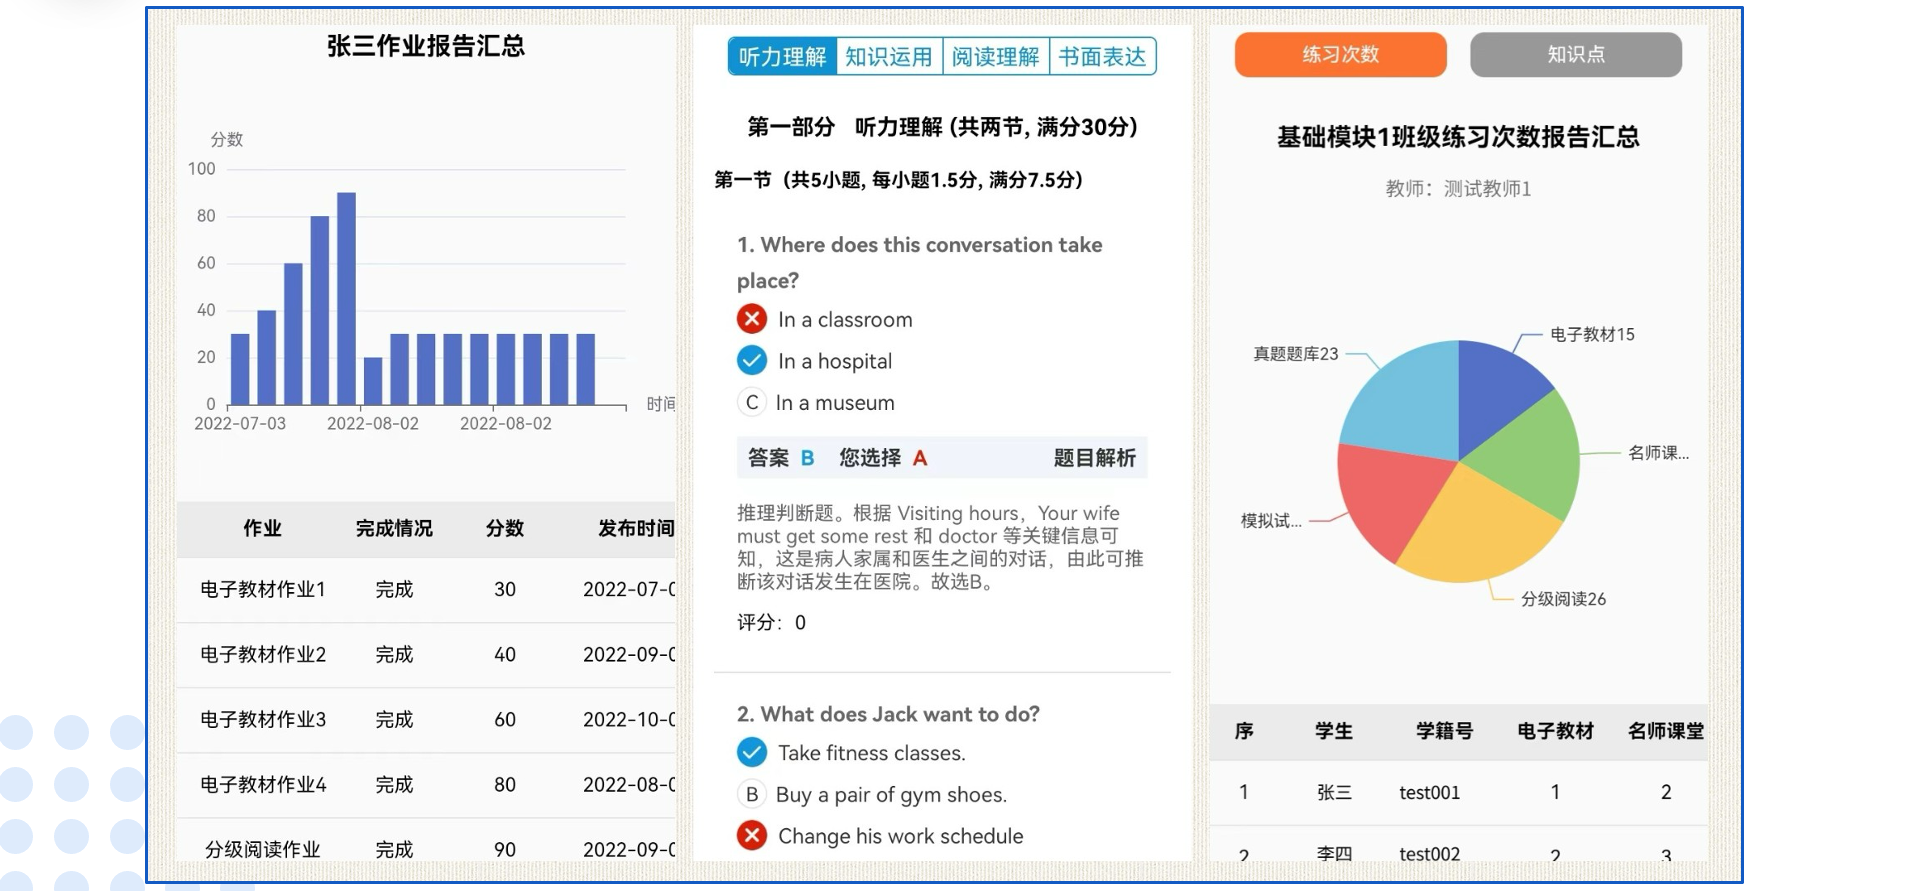Viewport: 1920px width, 891px height.
Task: Click the tallest bar in the score chart
Action: [347, 298]
